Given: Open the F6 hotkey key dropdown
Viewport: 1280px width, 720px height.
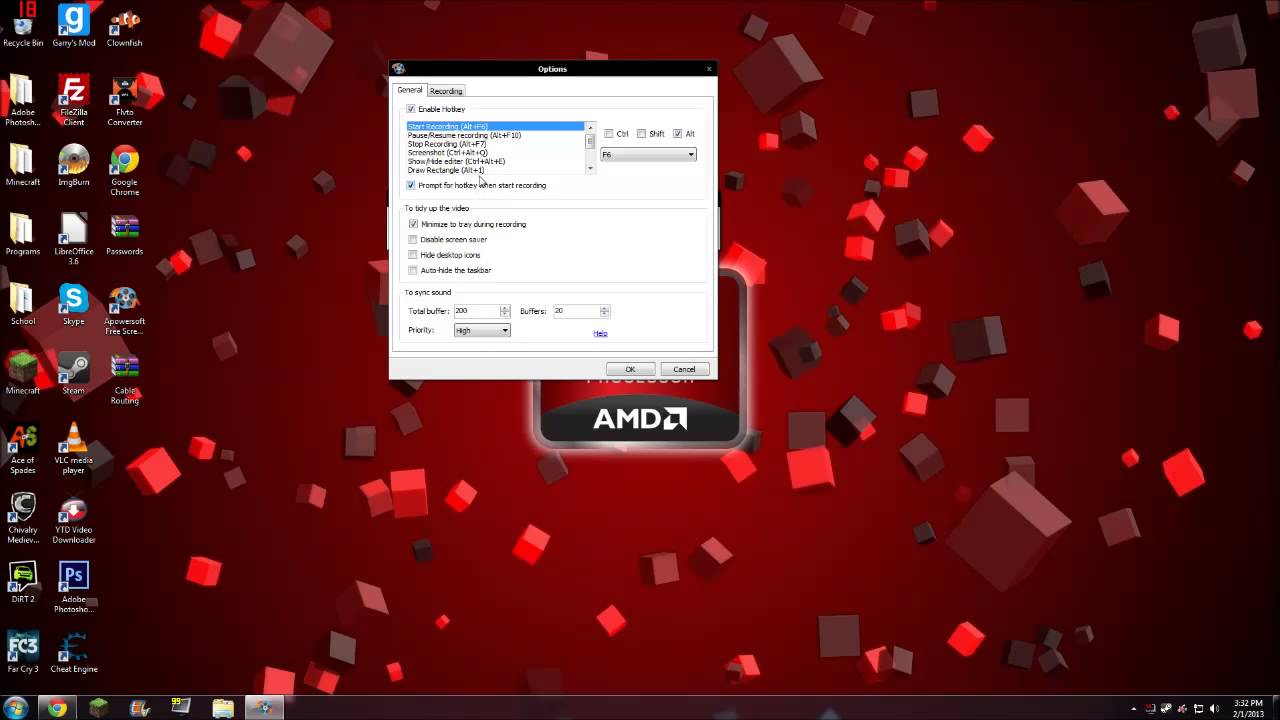Looking at the screenshot, I should coord(648,154).
